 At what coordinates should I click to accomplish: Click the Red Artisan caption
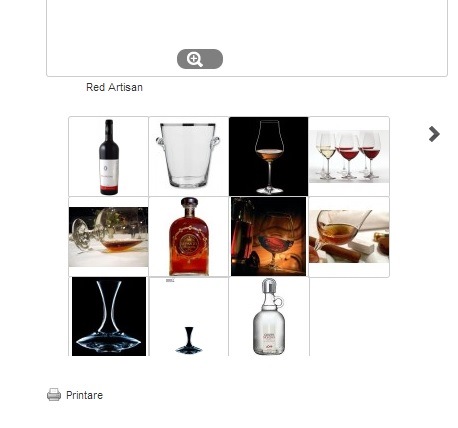(114, 87)
